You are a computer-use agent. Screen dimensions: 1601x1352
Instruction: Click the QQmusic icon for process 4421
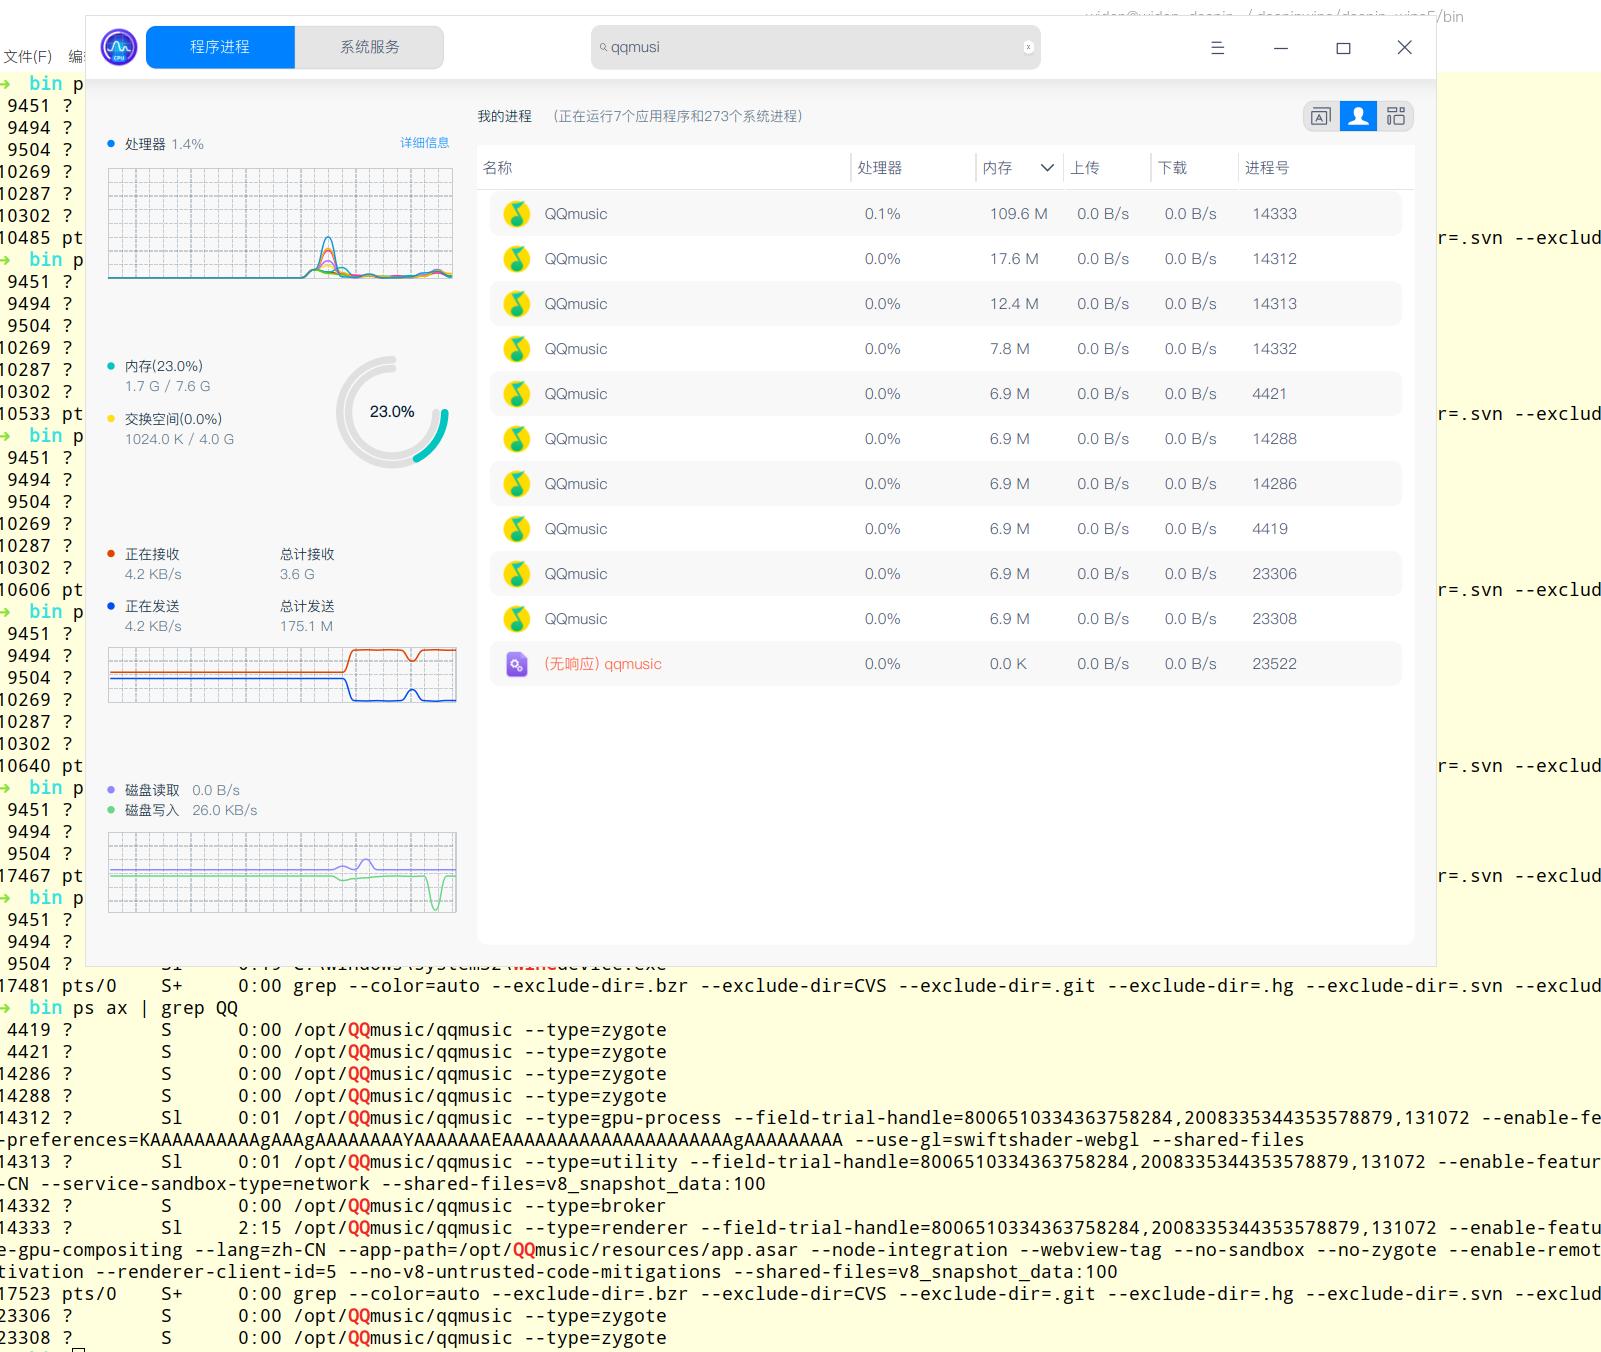pyautogui.click(x=516, y=394)
